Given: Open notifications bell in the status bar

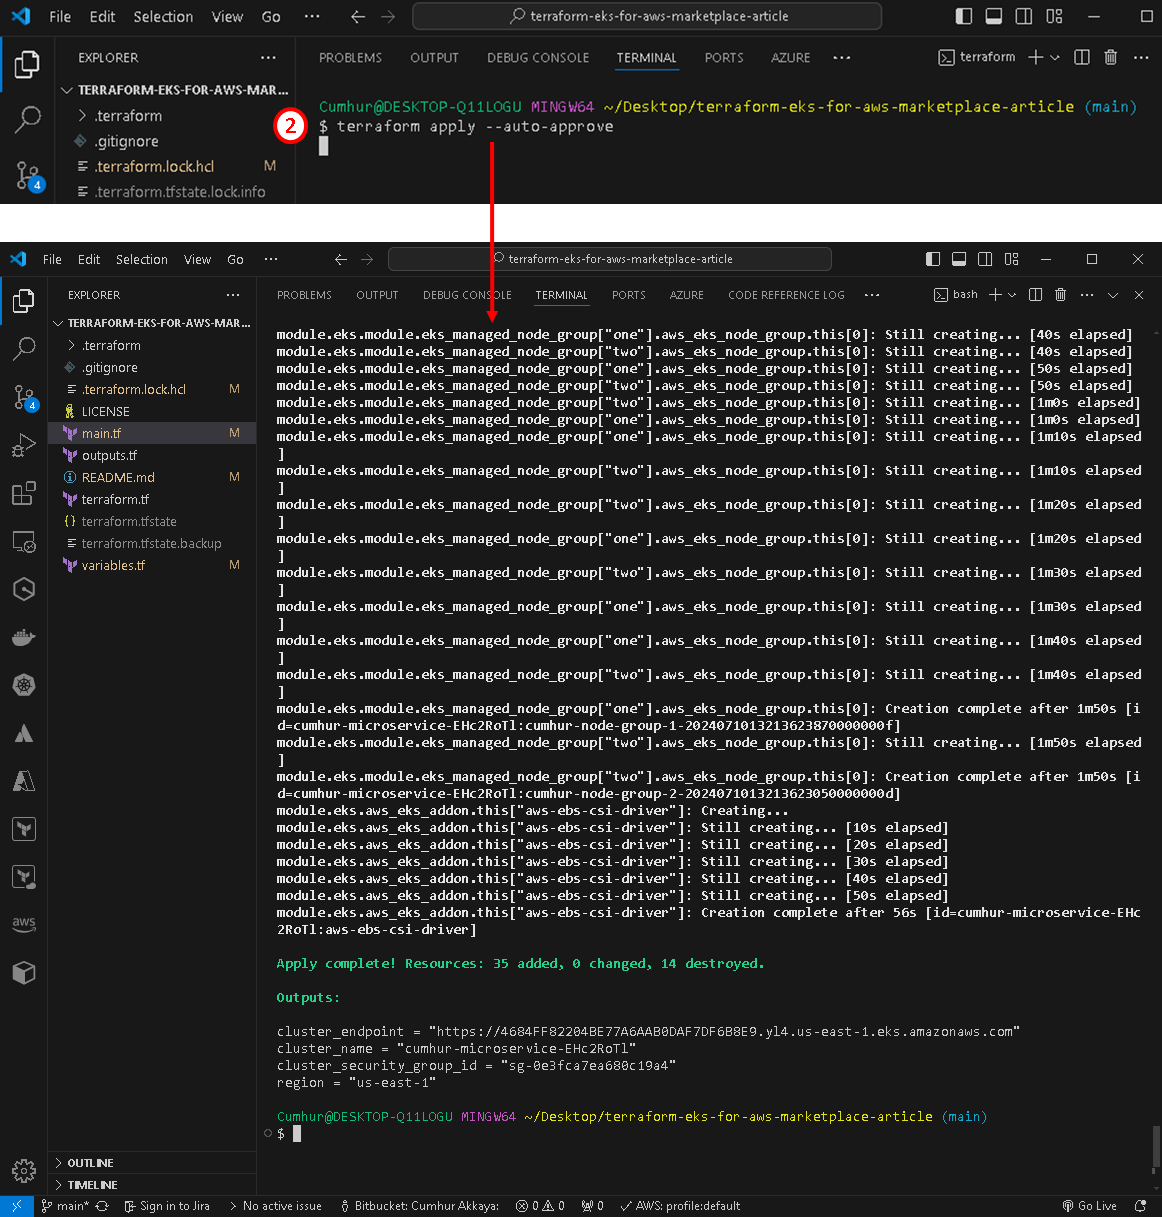Looking at the screenshot, I should click(x=1141, y=1206).
